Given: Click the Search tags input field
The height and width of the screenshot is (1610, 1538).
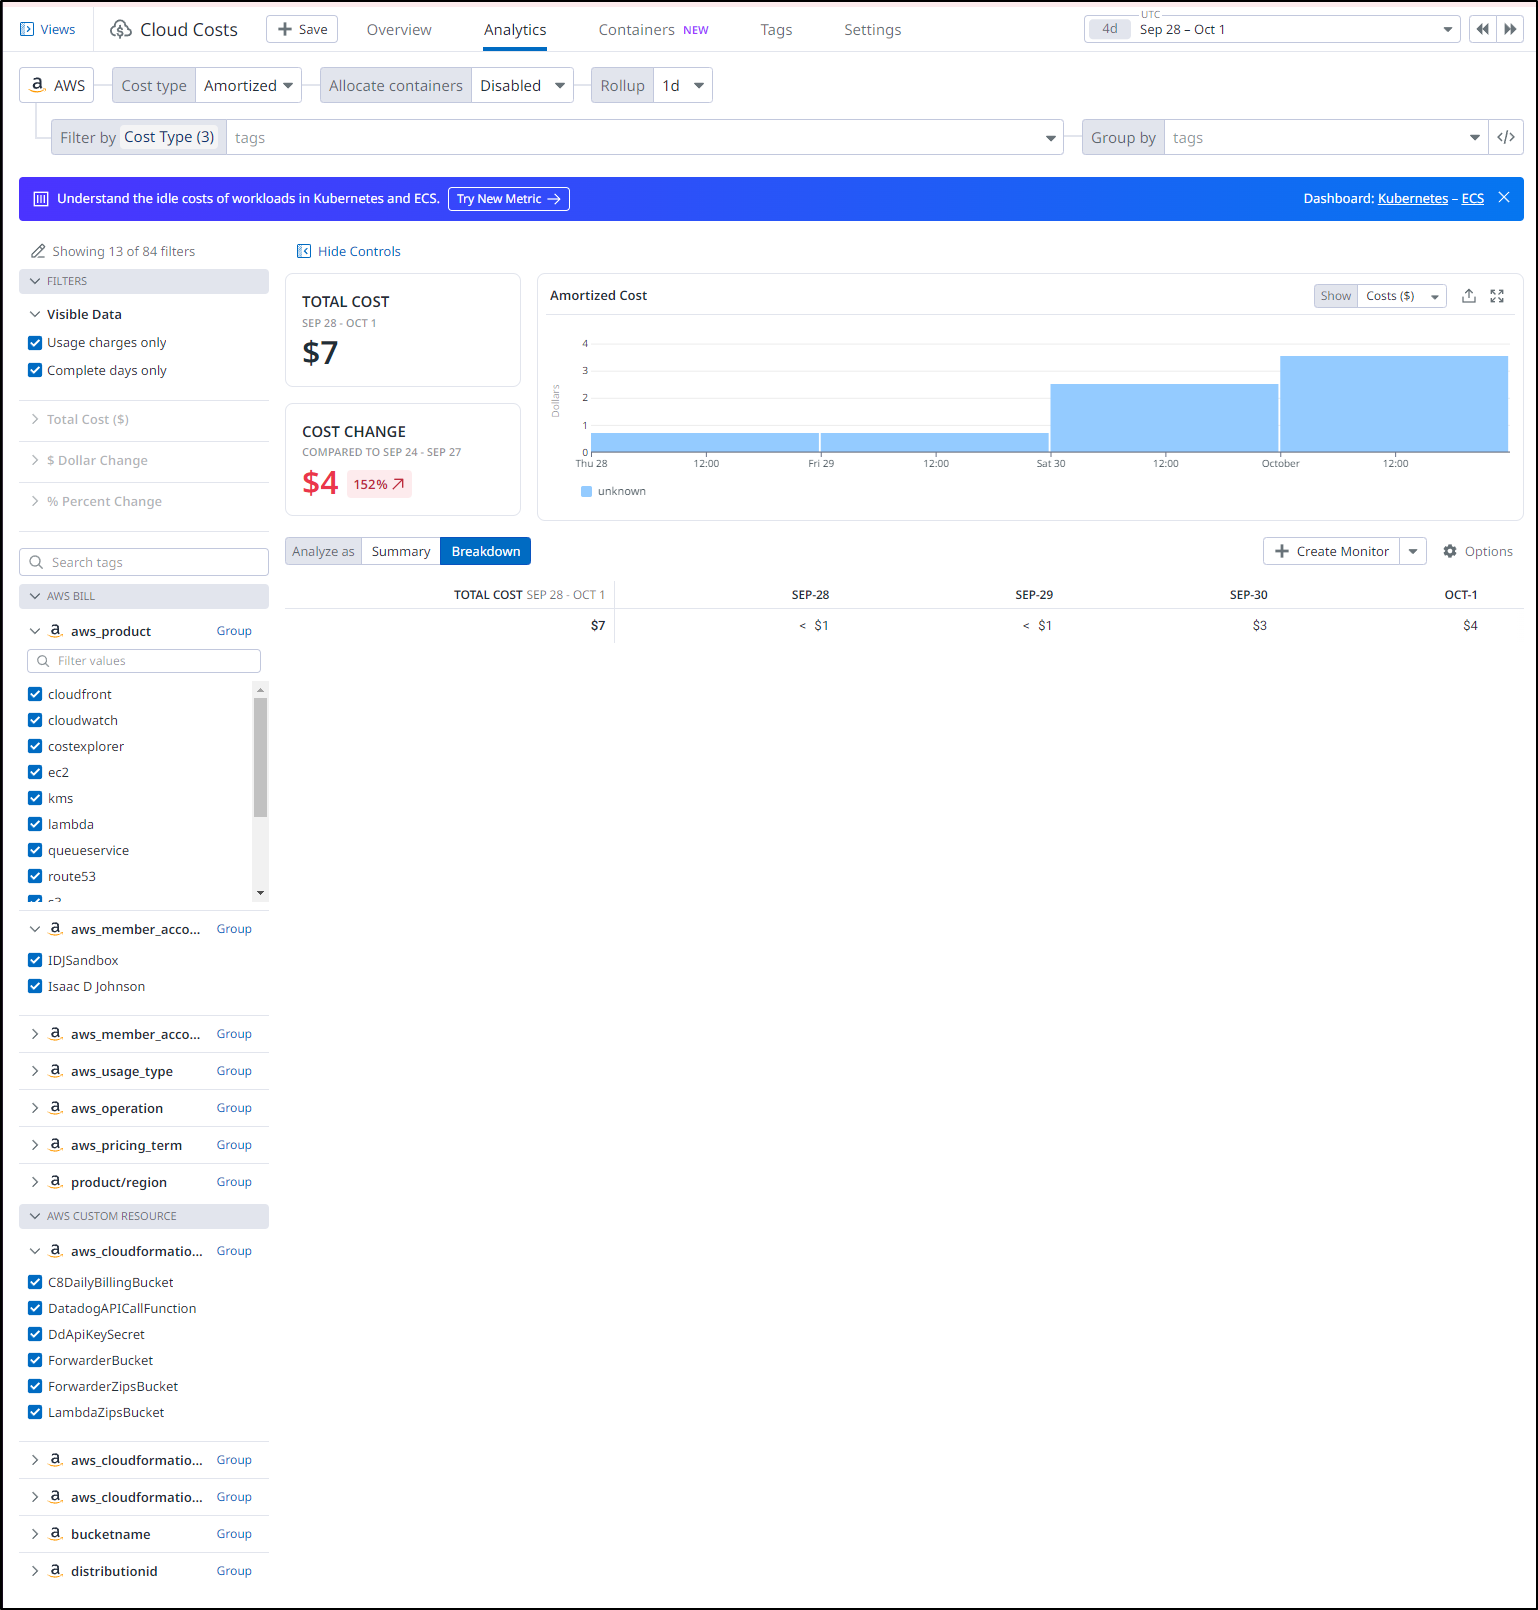Looking at the screenshot, I should point(144,562).
